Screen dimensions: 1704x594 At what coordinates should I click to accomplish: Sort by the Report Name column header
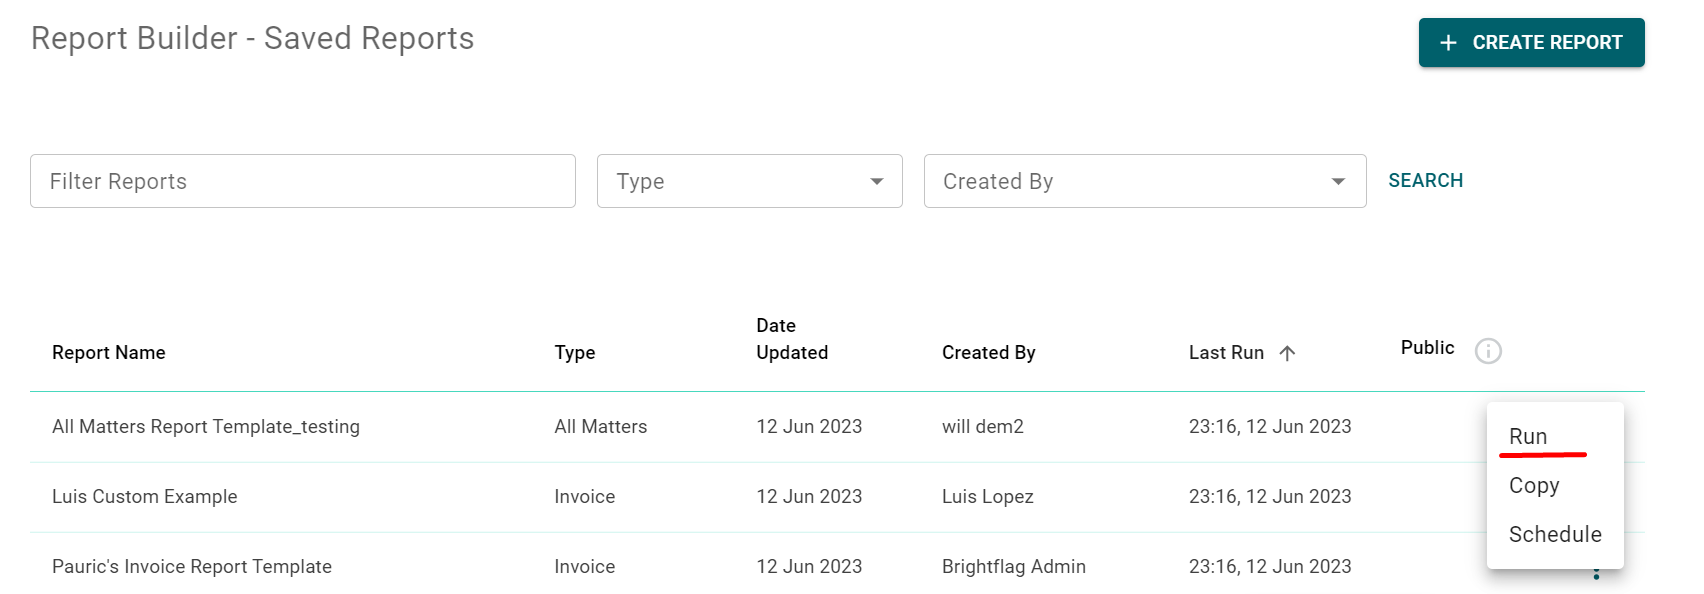click(x=109, y=353)
